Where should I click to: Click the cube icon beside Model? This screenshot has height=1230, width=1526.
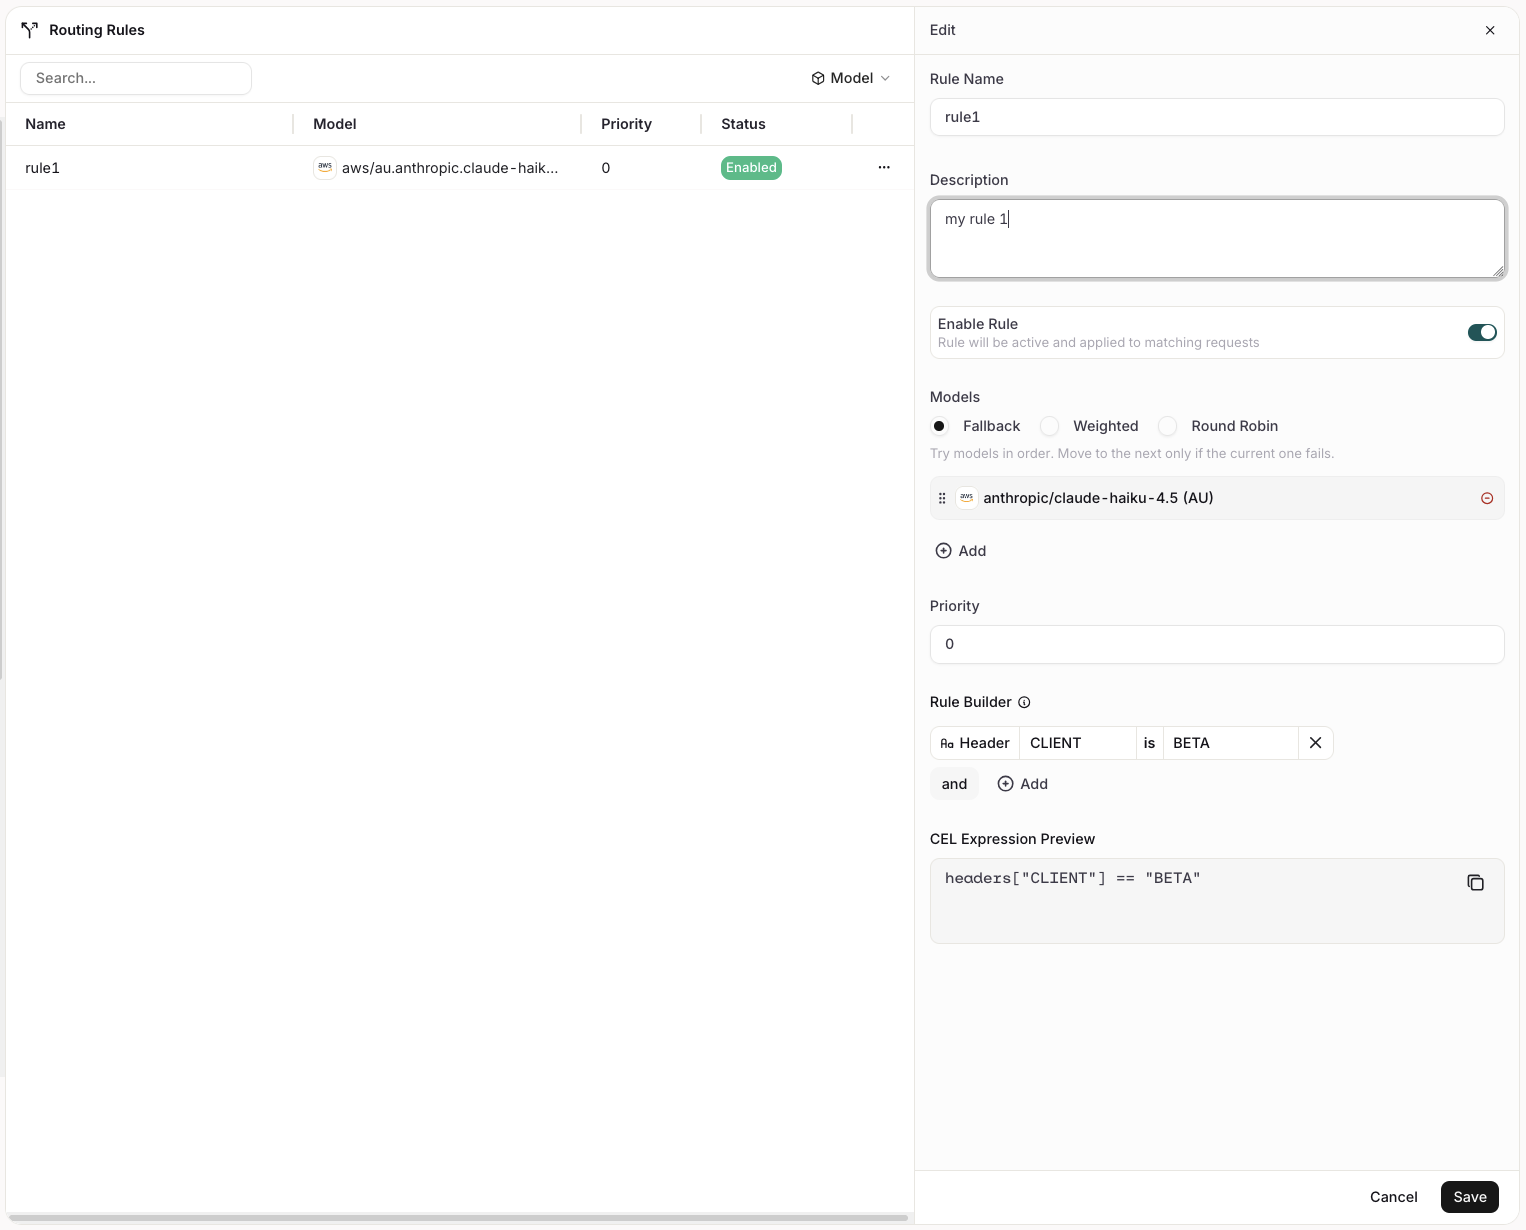[818, 78]
